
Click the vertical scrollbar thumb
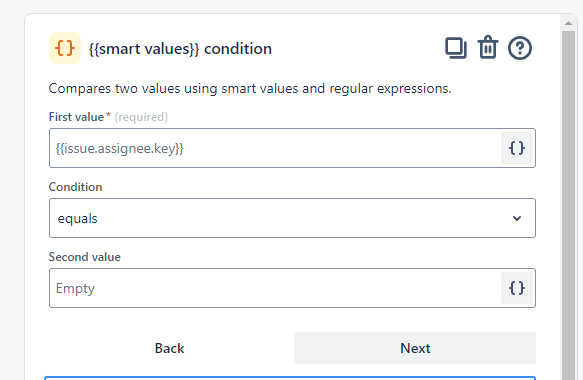568,205
